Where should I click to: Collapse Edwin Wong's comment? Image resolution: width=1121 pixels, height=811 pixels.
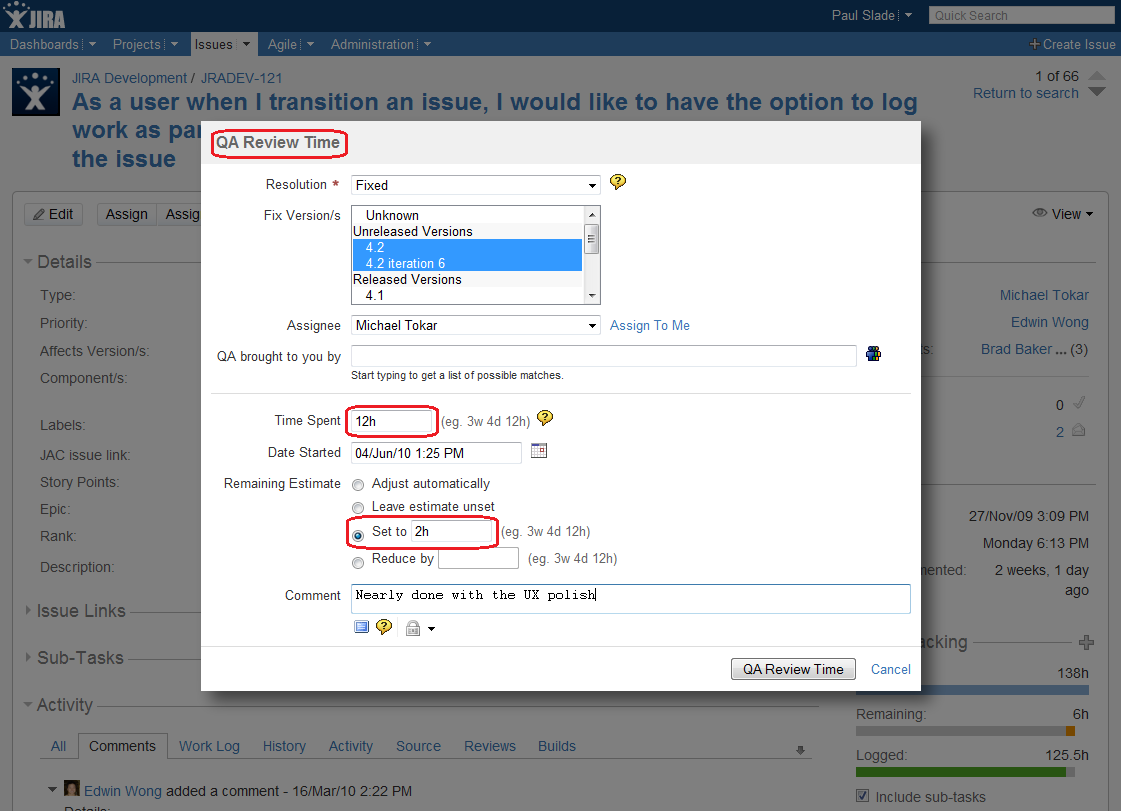(52, 790)
